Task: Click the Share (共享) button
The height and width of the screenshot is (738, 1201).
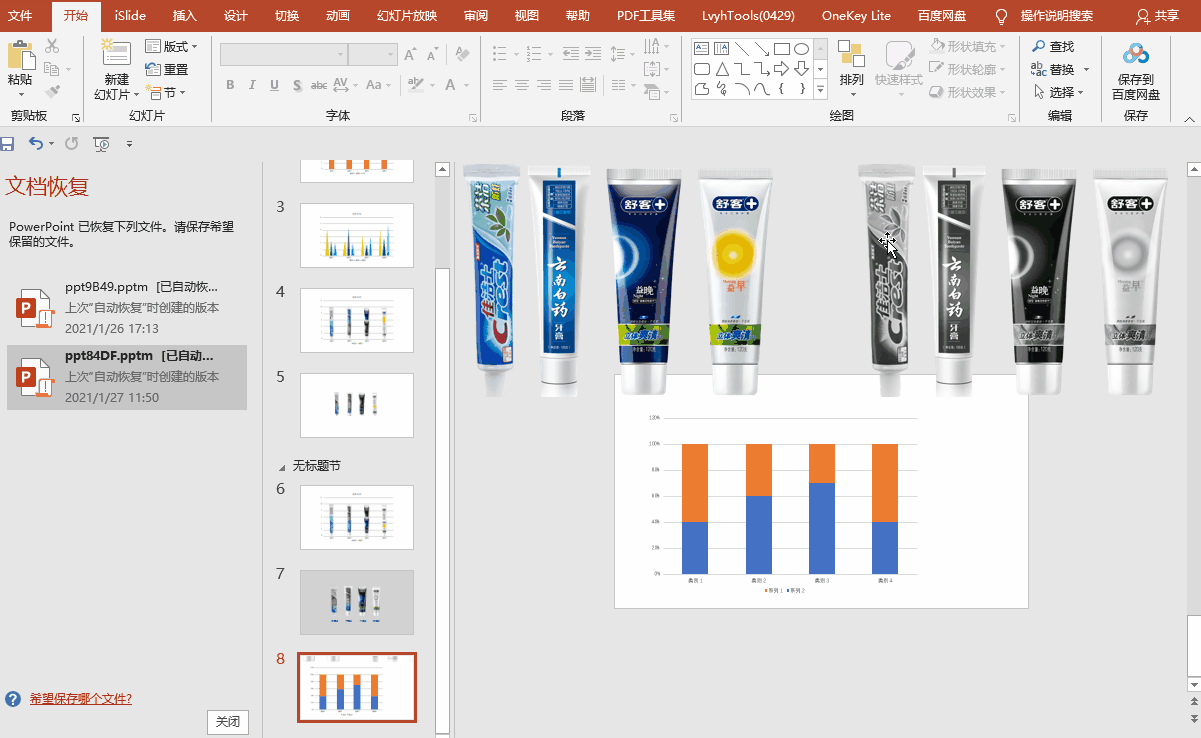Action: pyautogui.click(x=1158, y=16)
